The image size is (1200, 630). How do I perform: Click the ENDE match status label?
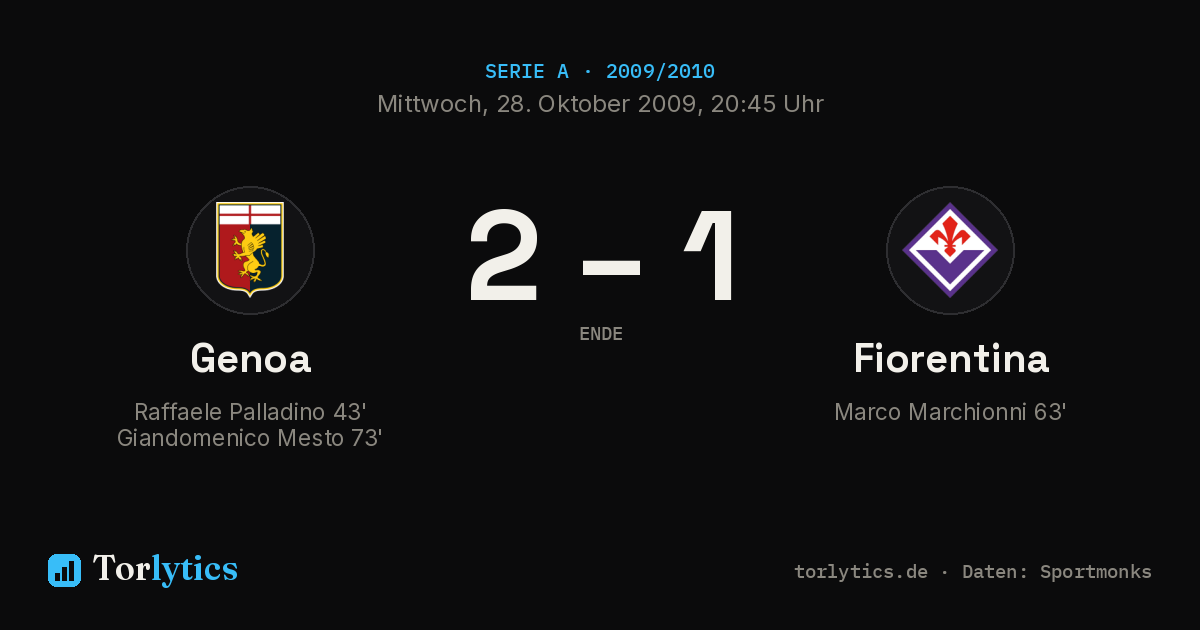click(601, 334)
